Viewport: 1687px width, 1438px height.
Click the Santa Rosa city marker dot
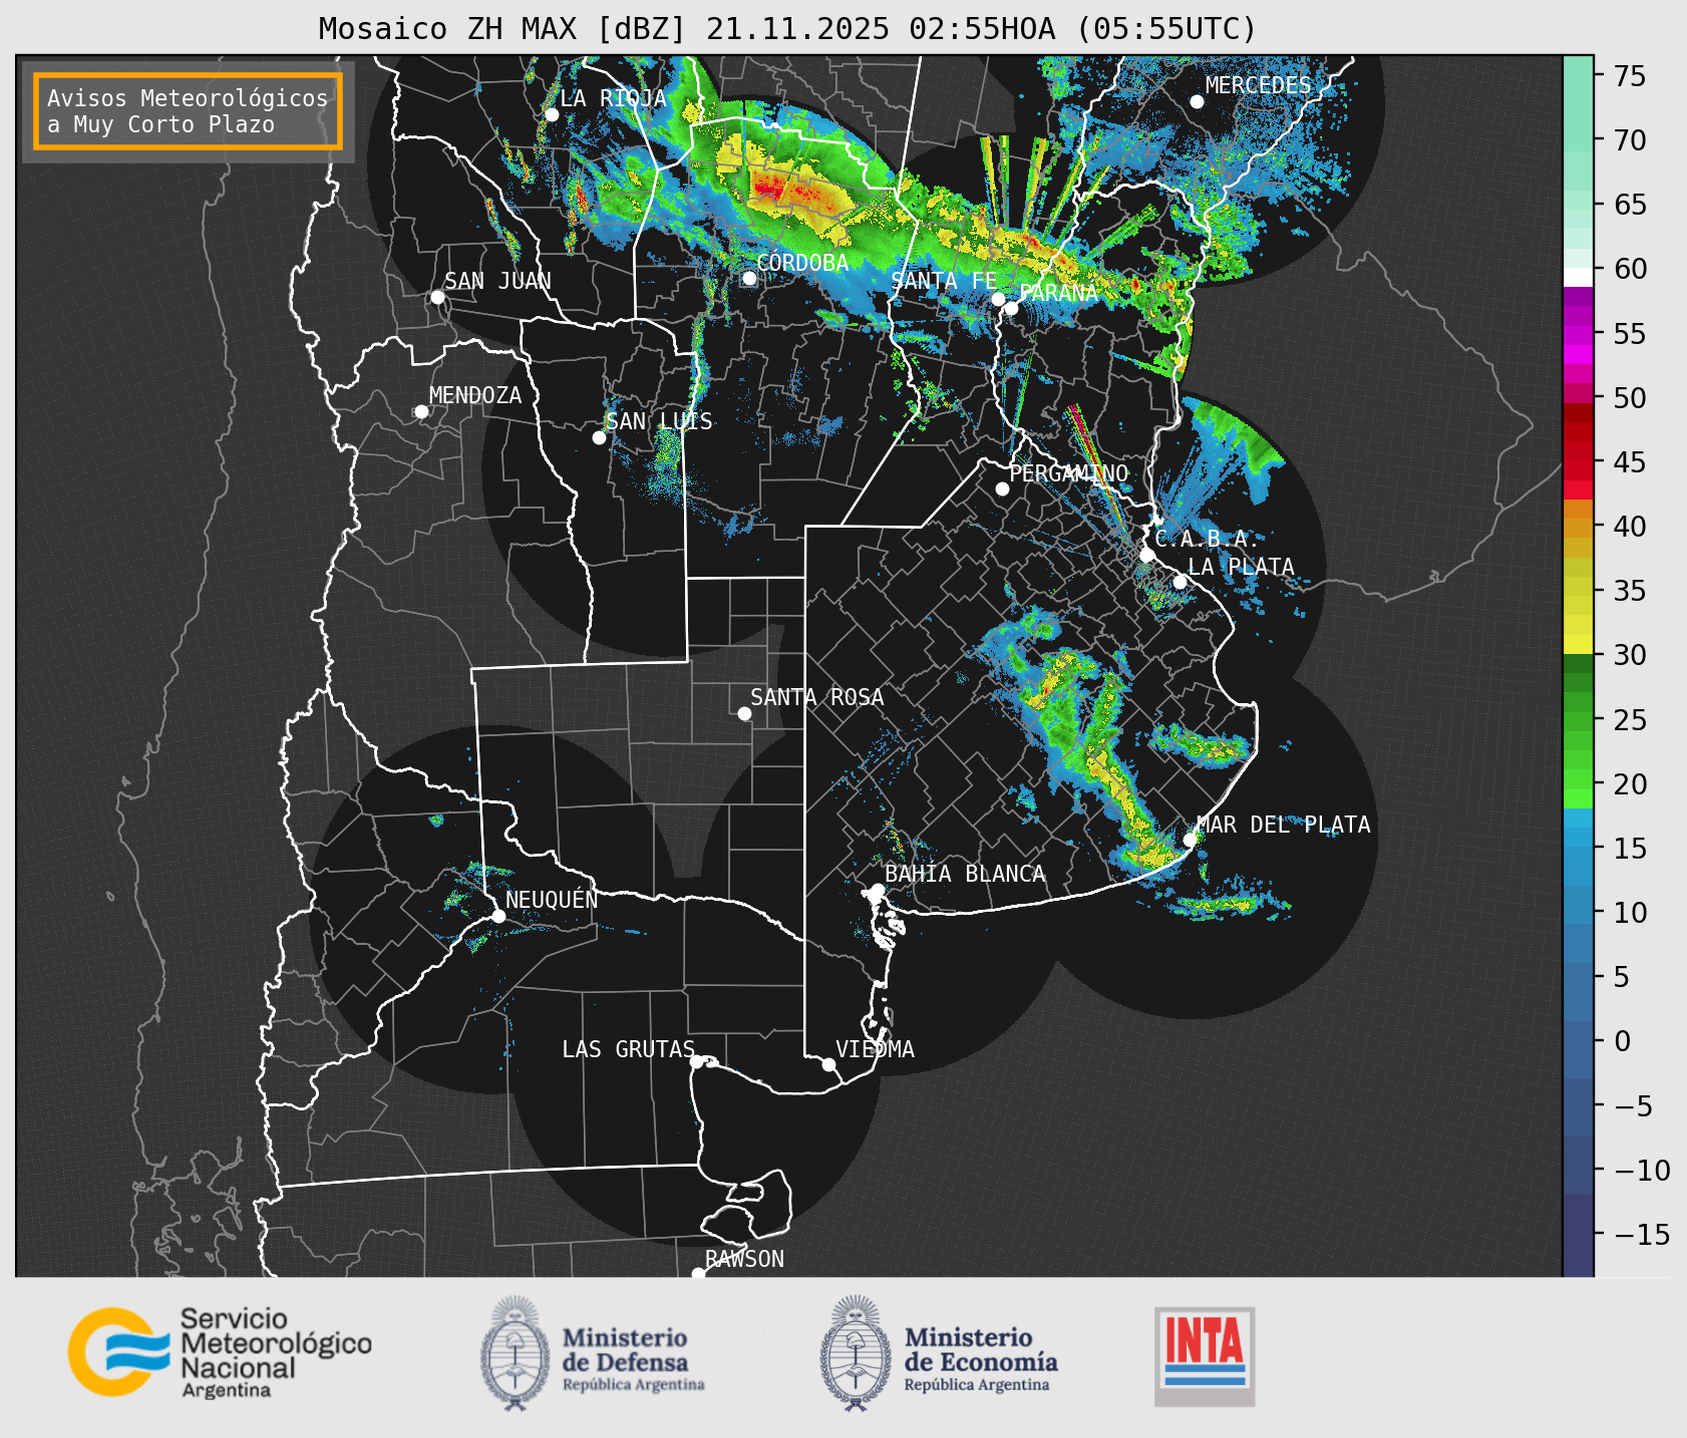click(x=744, y=713)
